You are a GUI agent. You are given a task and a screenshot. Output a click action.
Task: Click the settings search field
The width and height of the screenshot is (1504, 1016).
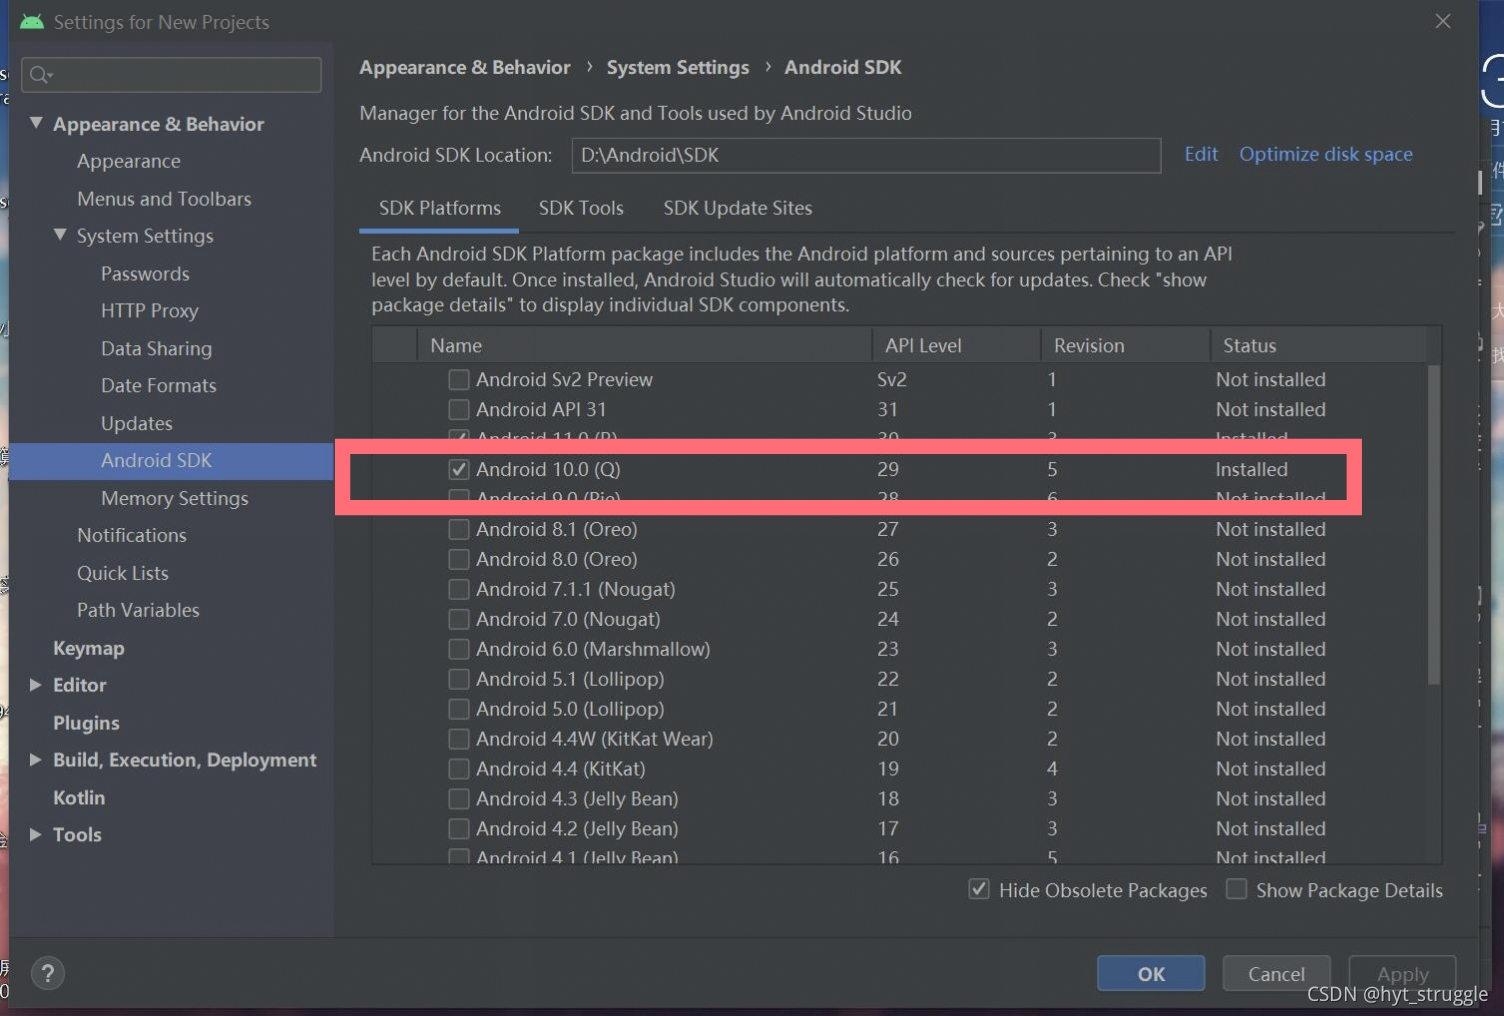click(x=172, y=75)
